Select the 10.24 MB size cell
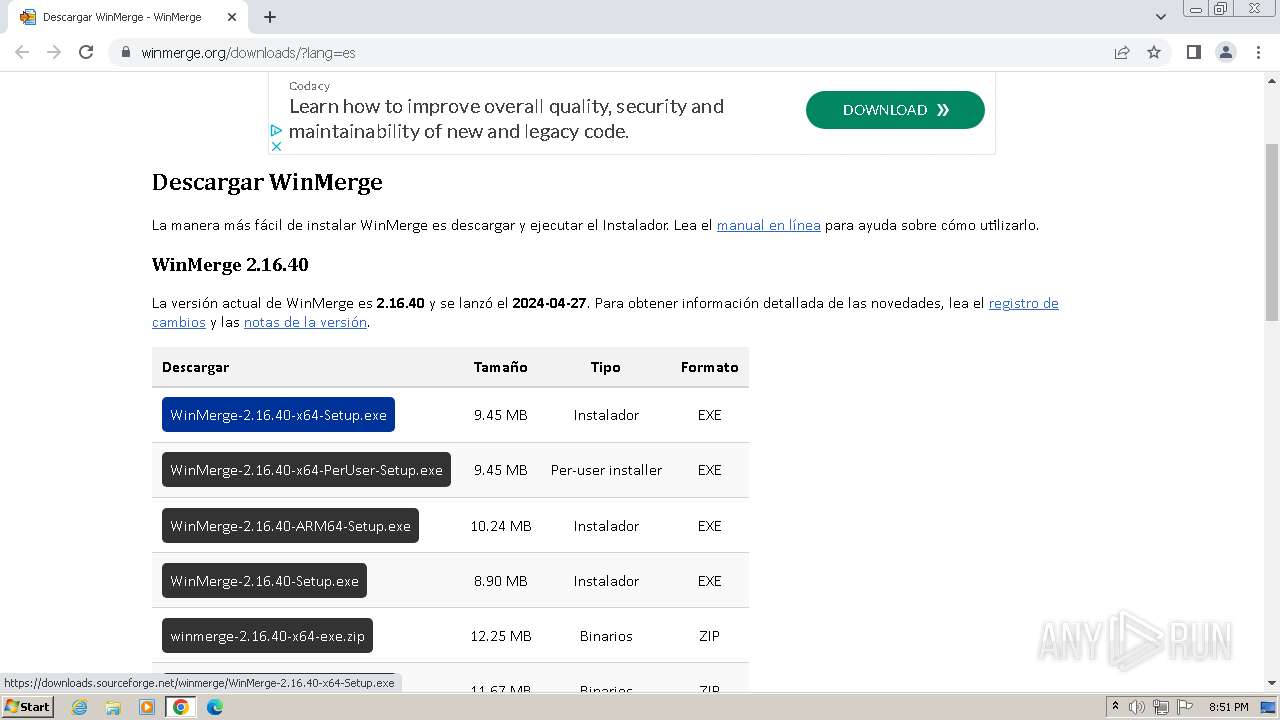 click(501, 526)
